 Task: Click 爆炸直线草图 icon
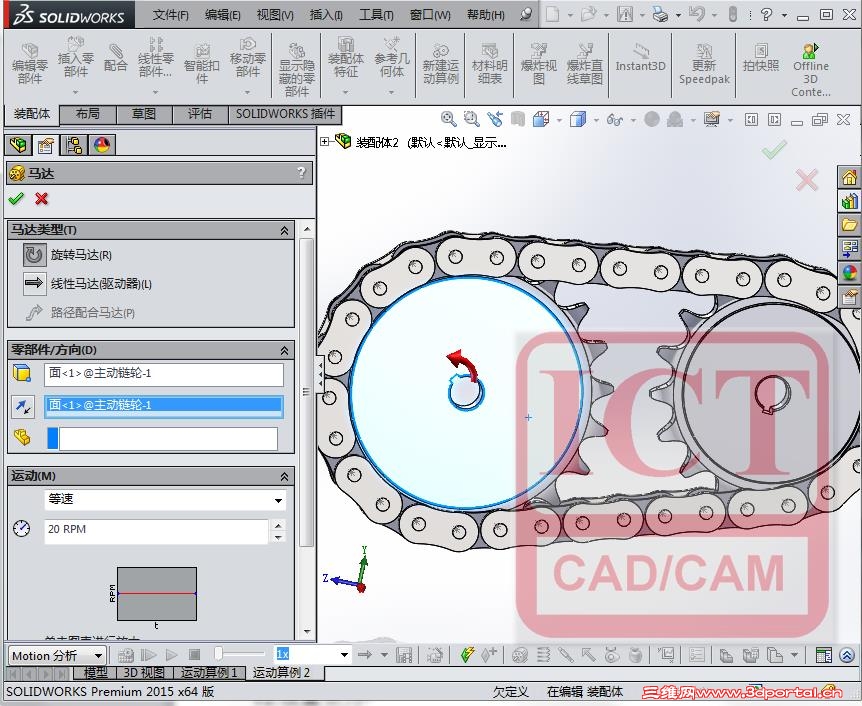(x=585, y=64)
